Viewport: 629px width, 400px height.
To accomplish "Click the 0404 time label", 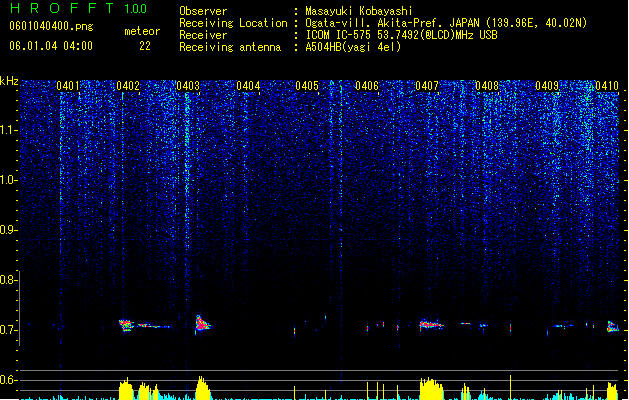I will click(248, 86).
